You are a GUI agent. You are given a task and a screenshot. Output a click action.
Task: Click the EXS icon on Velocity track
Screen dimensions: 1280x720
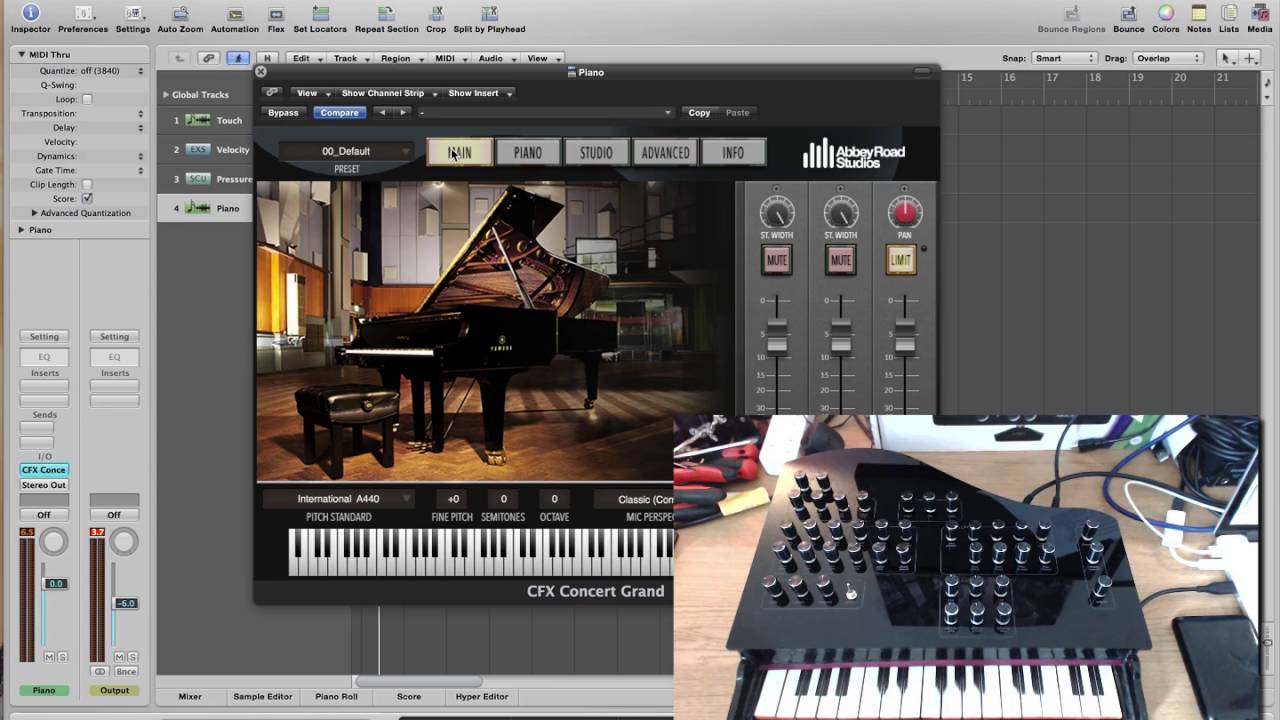(x=198, y=150)
